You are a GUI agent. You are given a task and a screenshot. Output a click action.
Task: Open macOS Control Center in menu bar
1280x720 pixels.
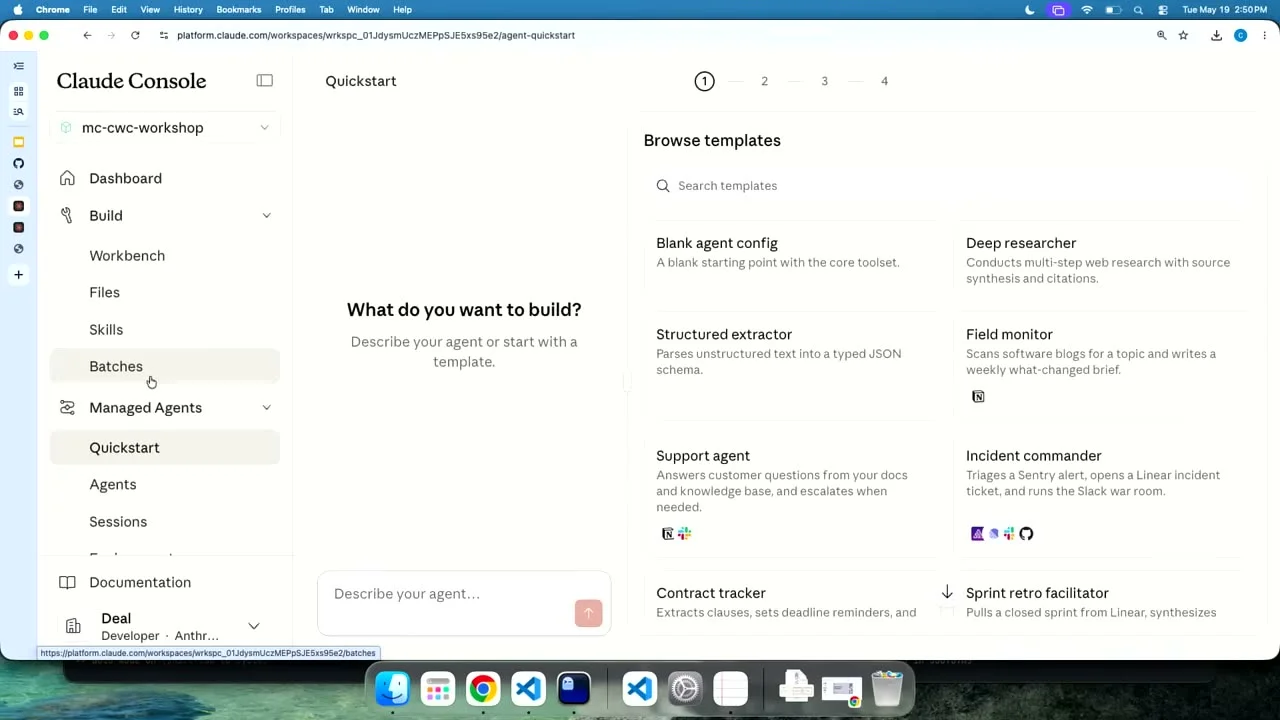1162,9
